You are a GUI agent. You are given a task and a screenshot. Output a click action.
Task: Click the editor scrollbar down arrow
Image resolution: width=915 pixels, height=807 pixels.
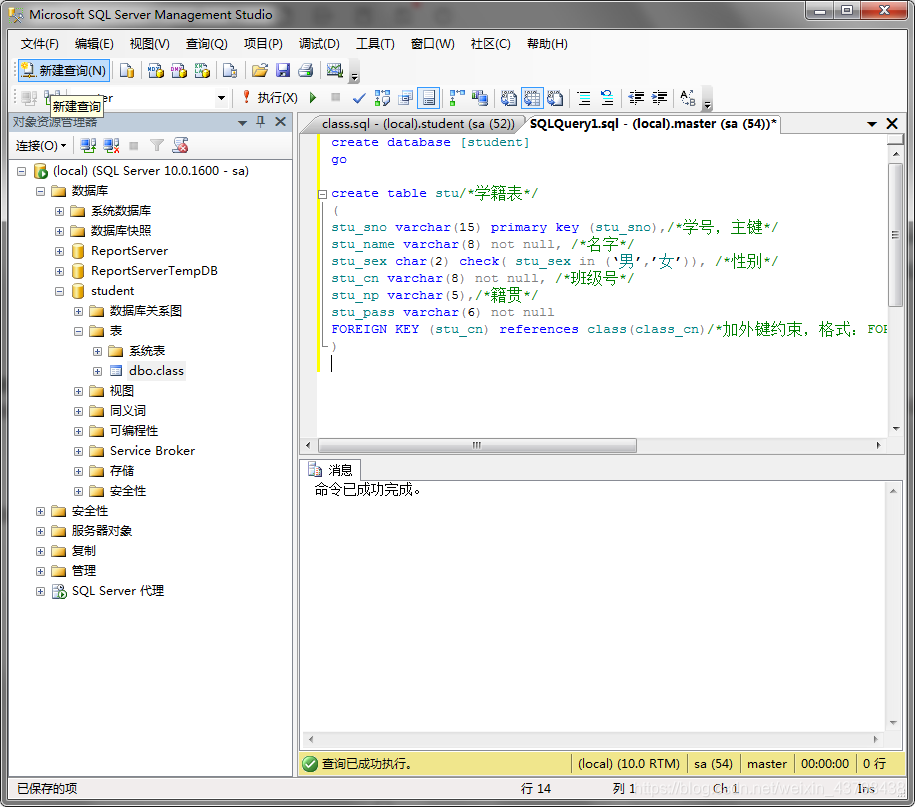point(896,429)
